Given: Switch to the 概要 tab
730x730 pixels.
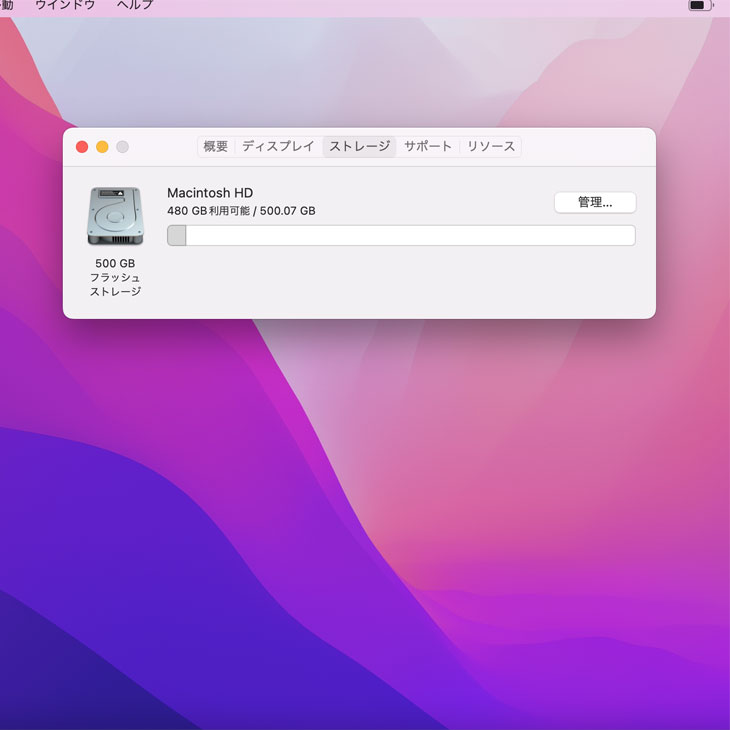Looking at the screenshot, I should tap(216, 147).
